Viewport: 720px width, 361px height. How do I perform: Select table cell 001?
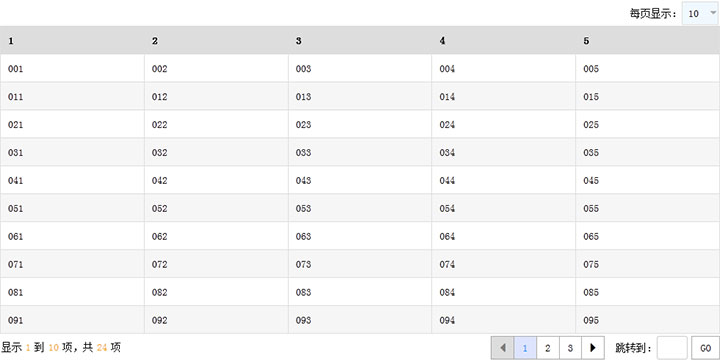click(x=72, y=68)
